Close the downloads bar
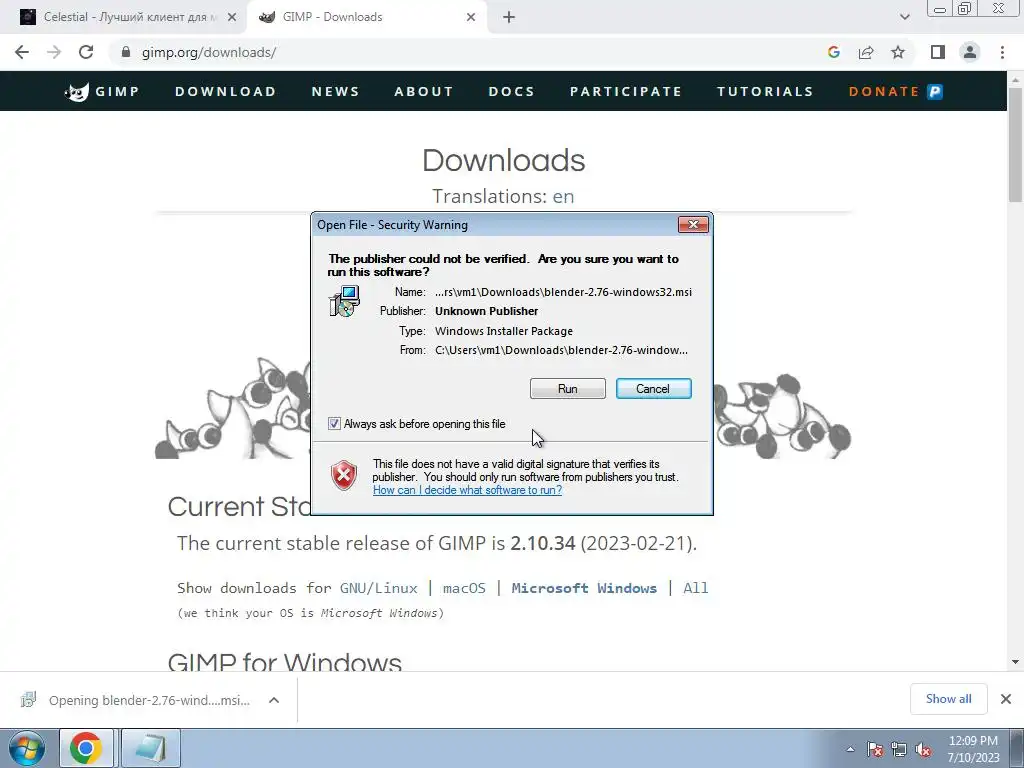Image resolution: width=1024 pixels, height=768 pixels. point(1006,699)
